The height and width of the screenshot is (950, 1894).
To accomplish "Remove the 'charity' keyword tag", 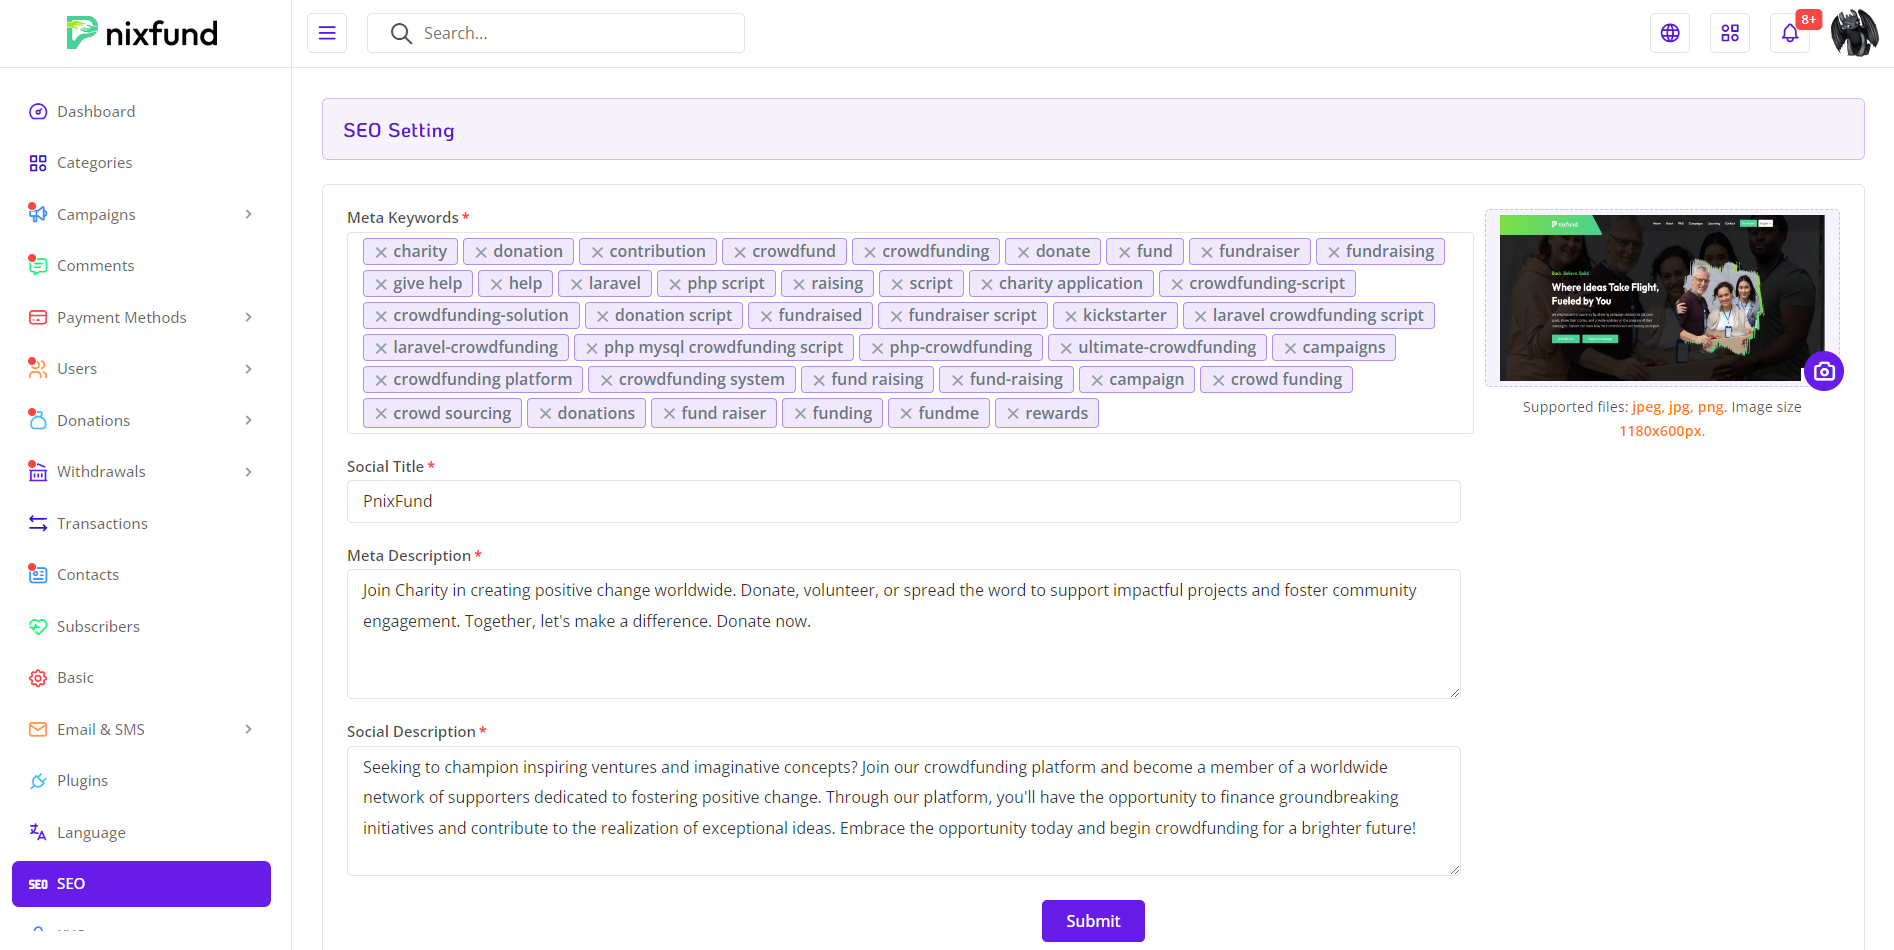I will 381,252.
